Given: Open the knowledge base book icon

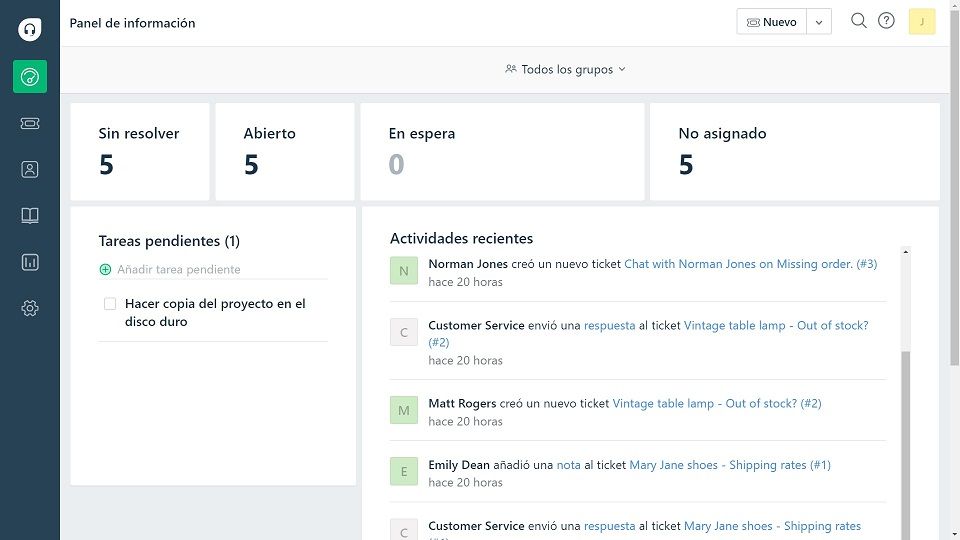Looking at the screenshot, I should coord(29,216).
